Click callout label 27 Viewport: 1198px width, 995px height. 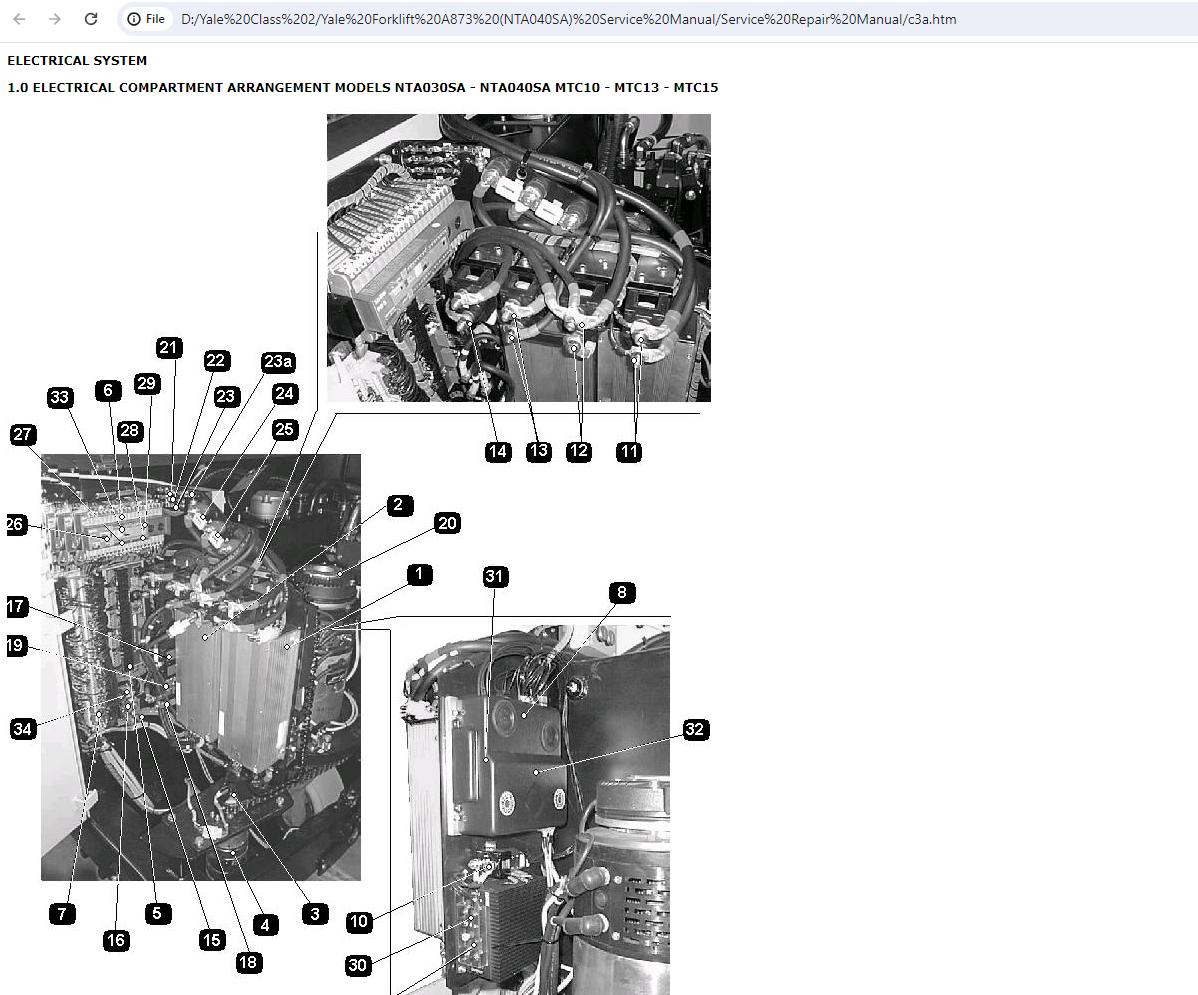(22, 435)
